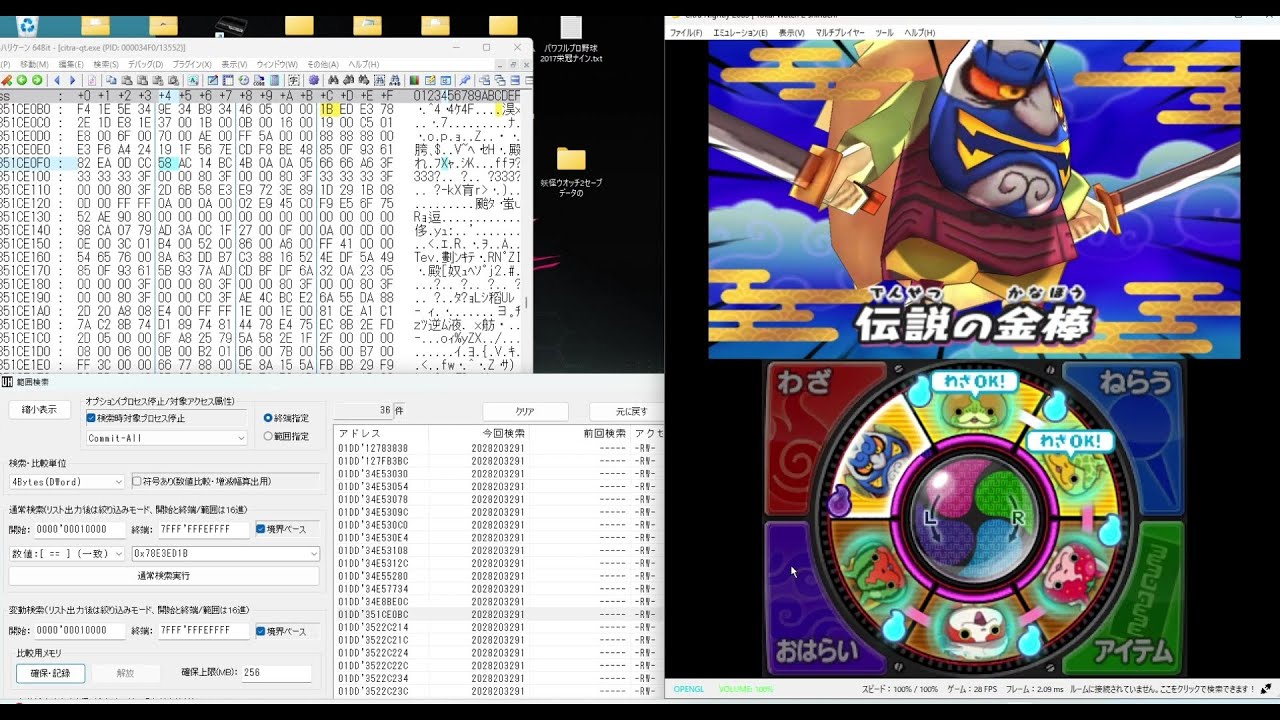Tap the white cat yokai at wheel bottom

(x=975, y=629)
